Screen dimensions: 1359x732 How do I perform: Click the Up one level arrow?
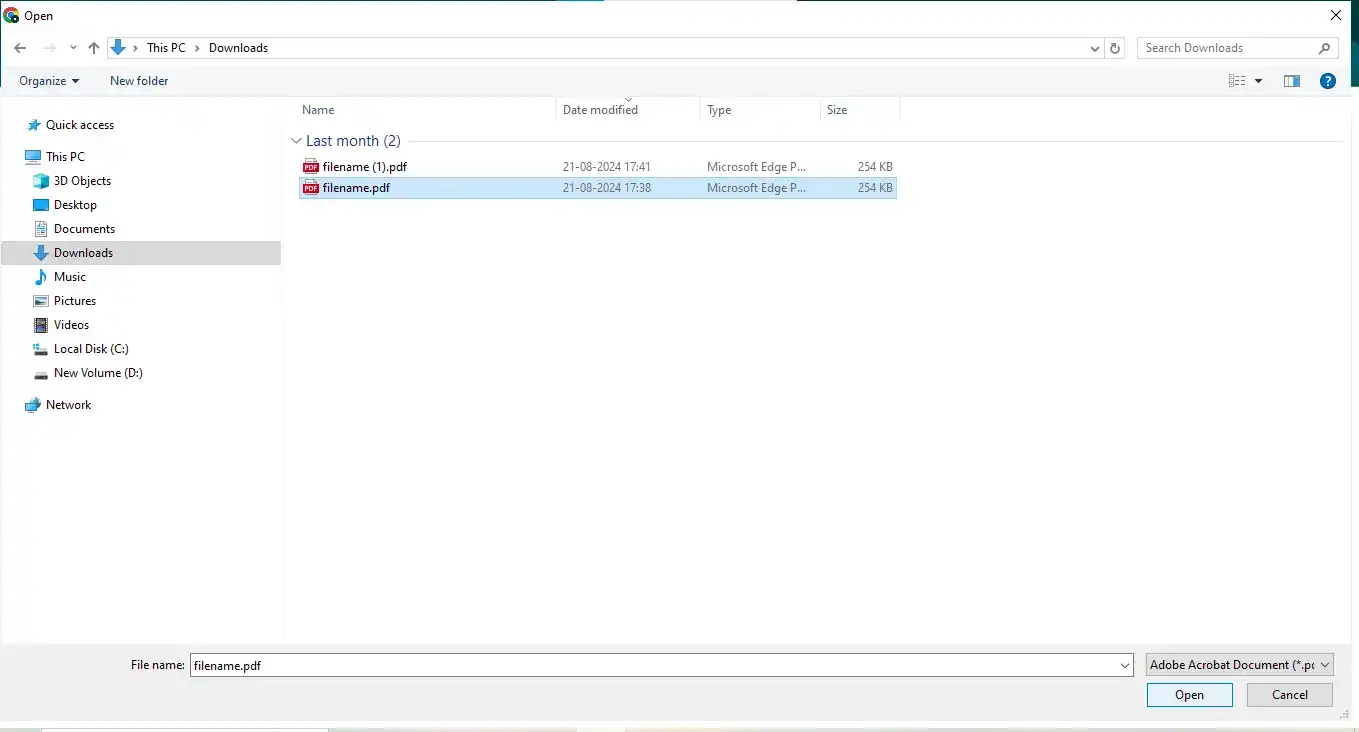[94, 48]
